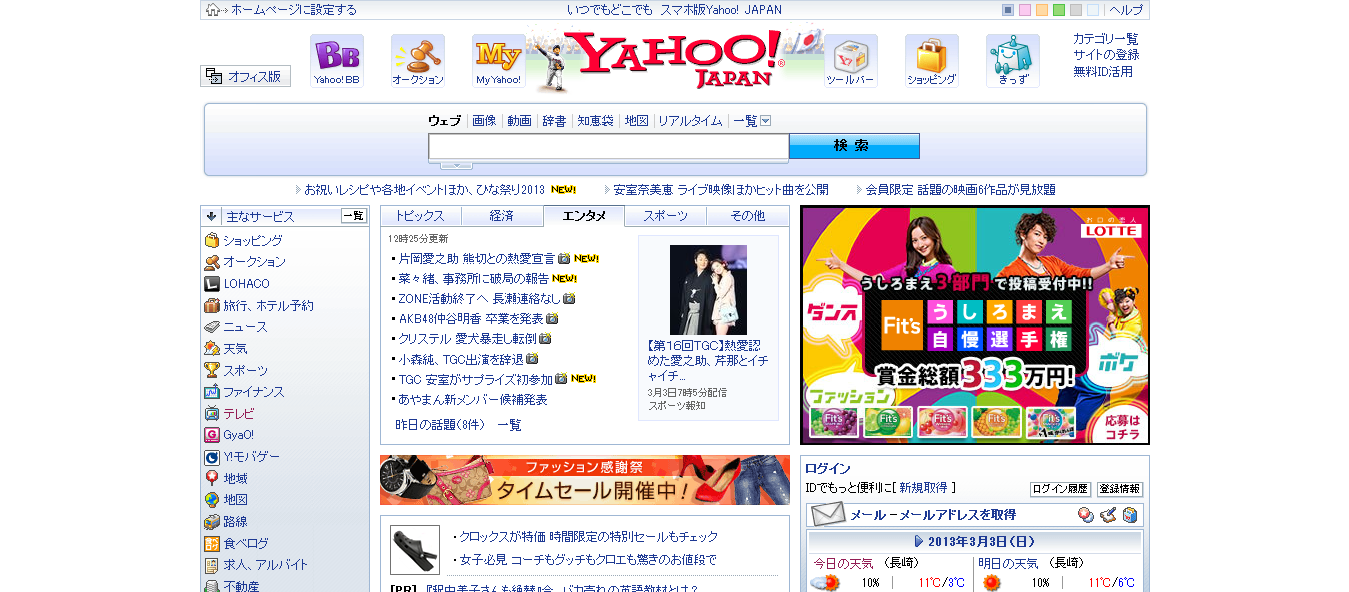
Task: Click the TV icon for テレビ
Action: [212, 413]
